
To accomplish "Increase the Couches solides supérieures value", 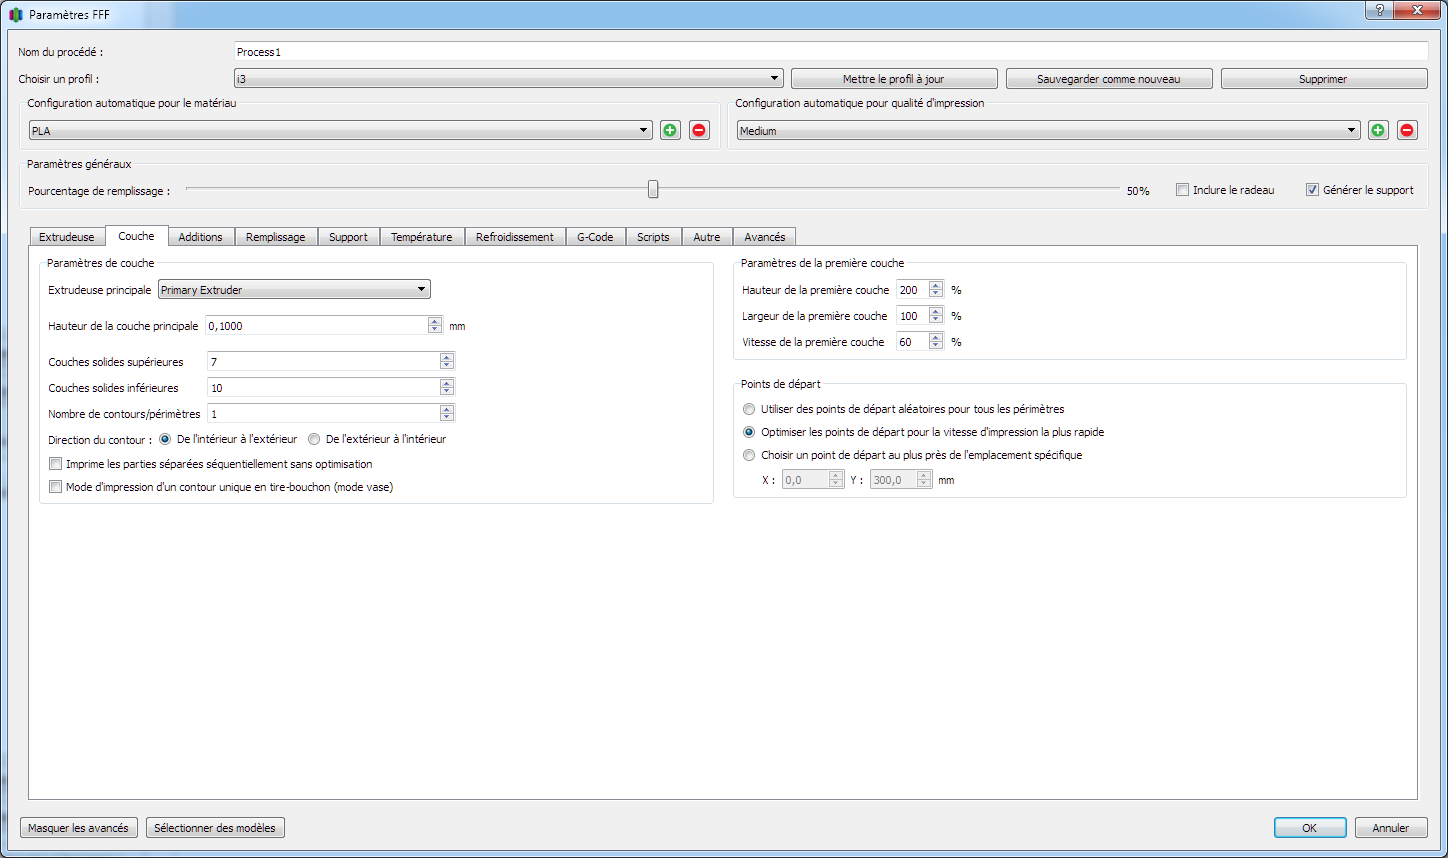I will click(x=447, y=357).
